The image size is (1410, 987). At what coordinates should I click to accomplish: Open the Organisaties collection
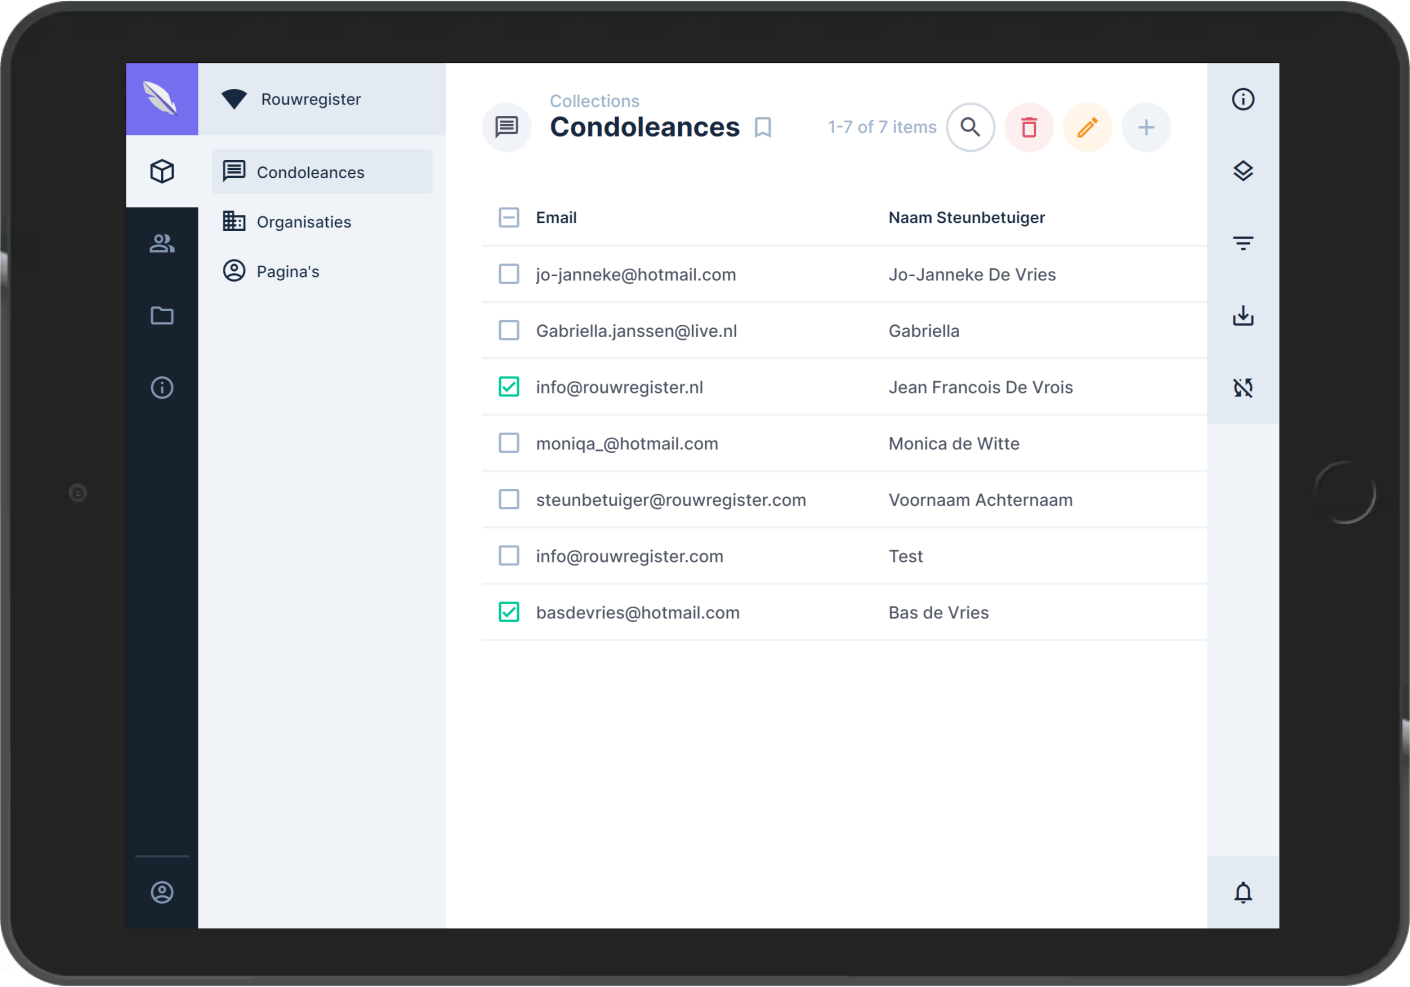pos(304,221)
